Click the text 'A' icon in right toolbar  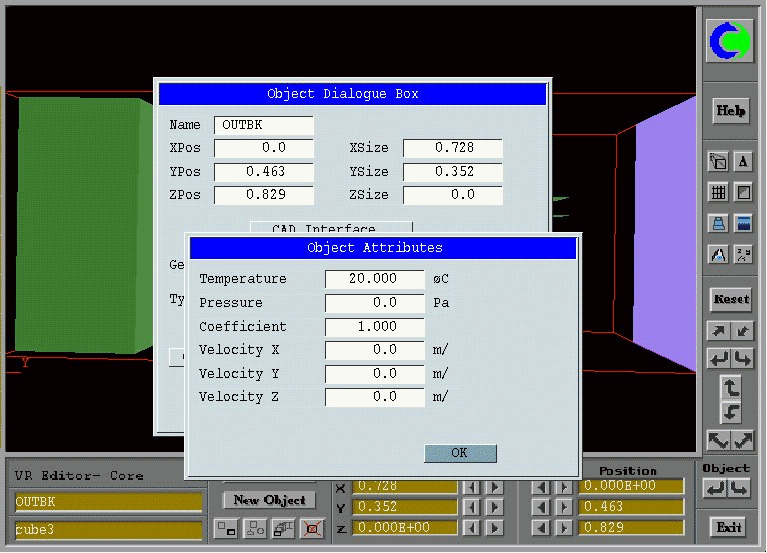coord(743,161)
